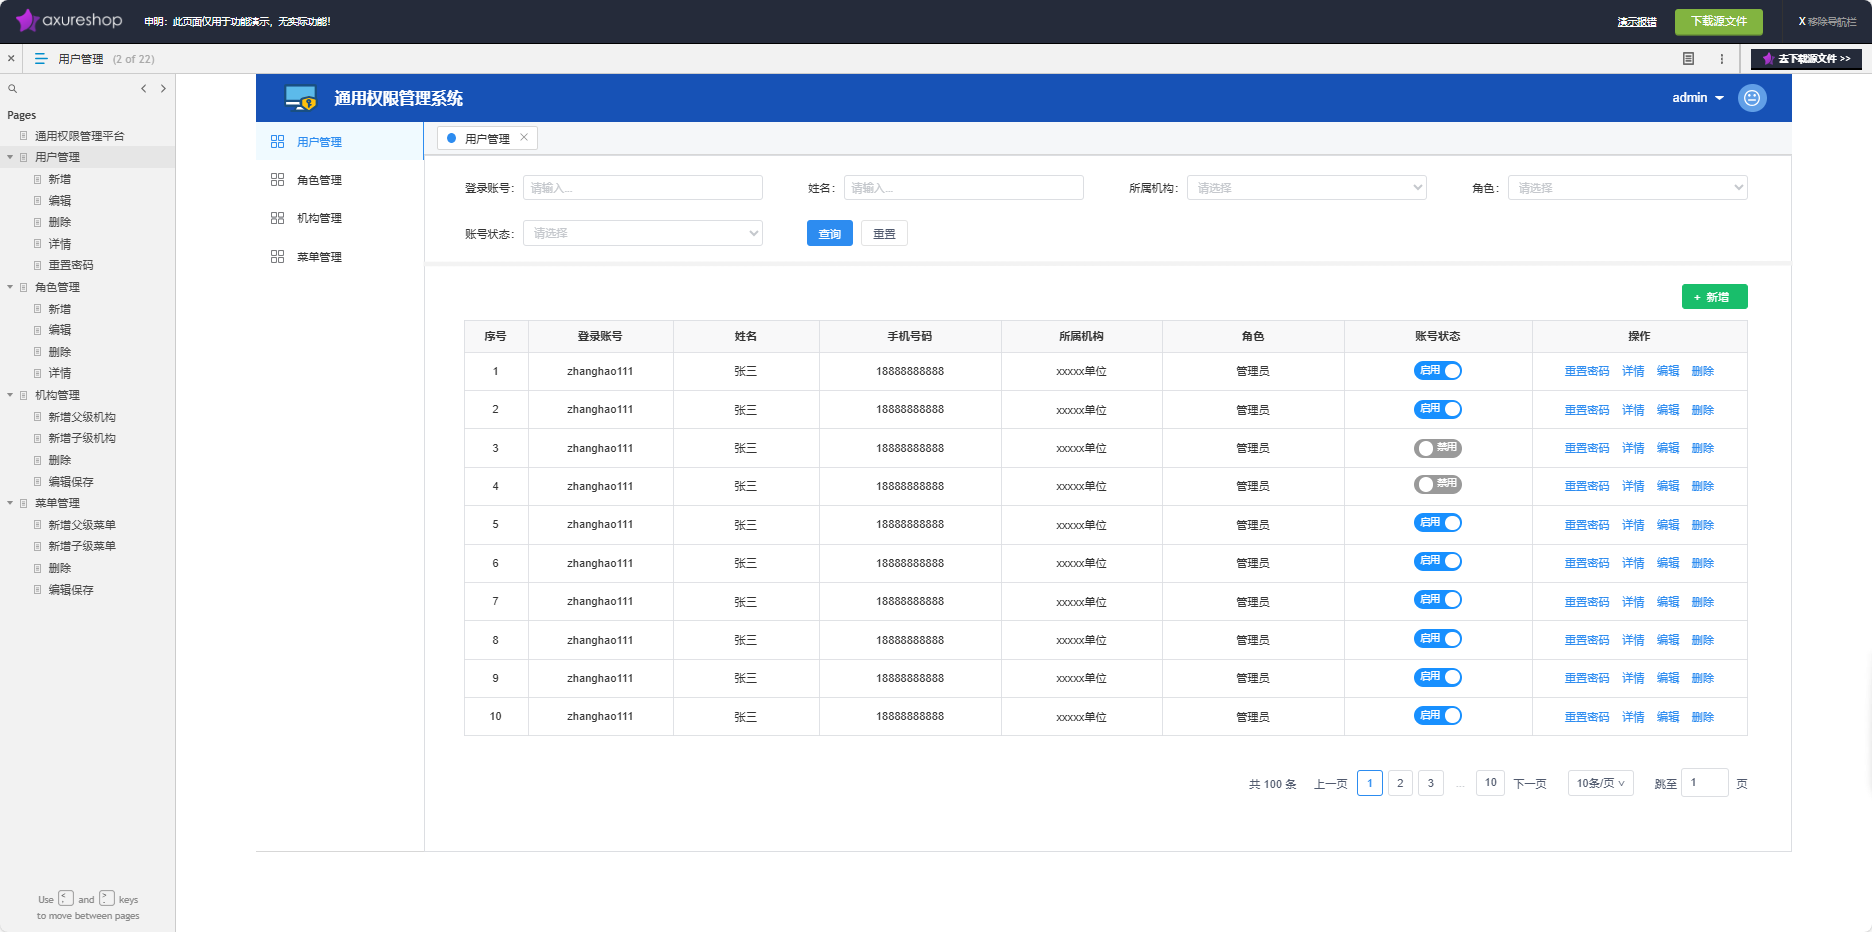
Task: Toggle account status switch for row 10
Action: pos(1438,716)
